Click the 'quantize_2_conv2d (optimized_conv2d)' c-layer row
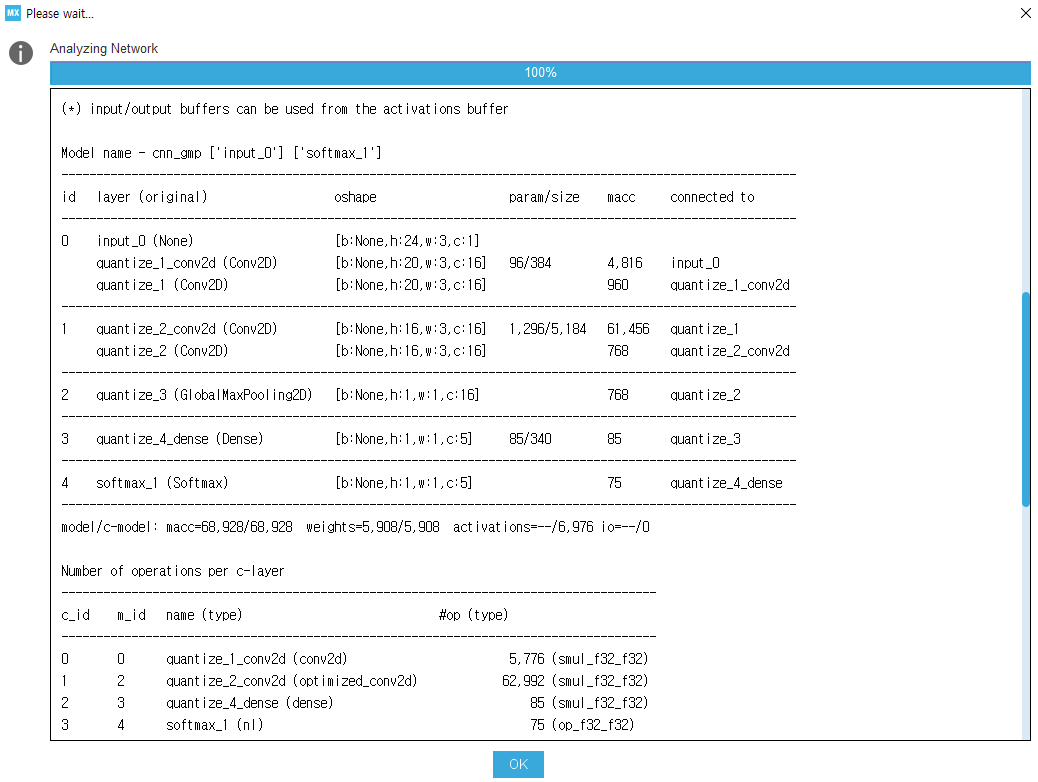 coord(291,681)
